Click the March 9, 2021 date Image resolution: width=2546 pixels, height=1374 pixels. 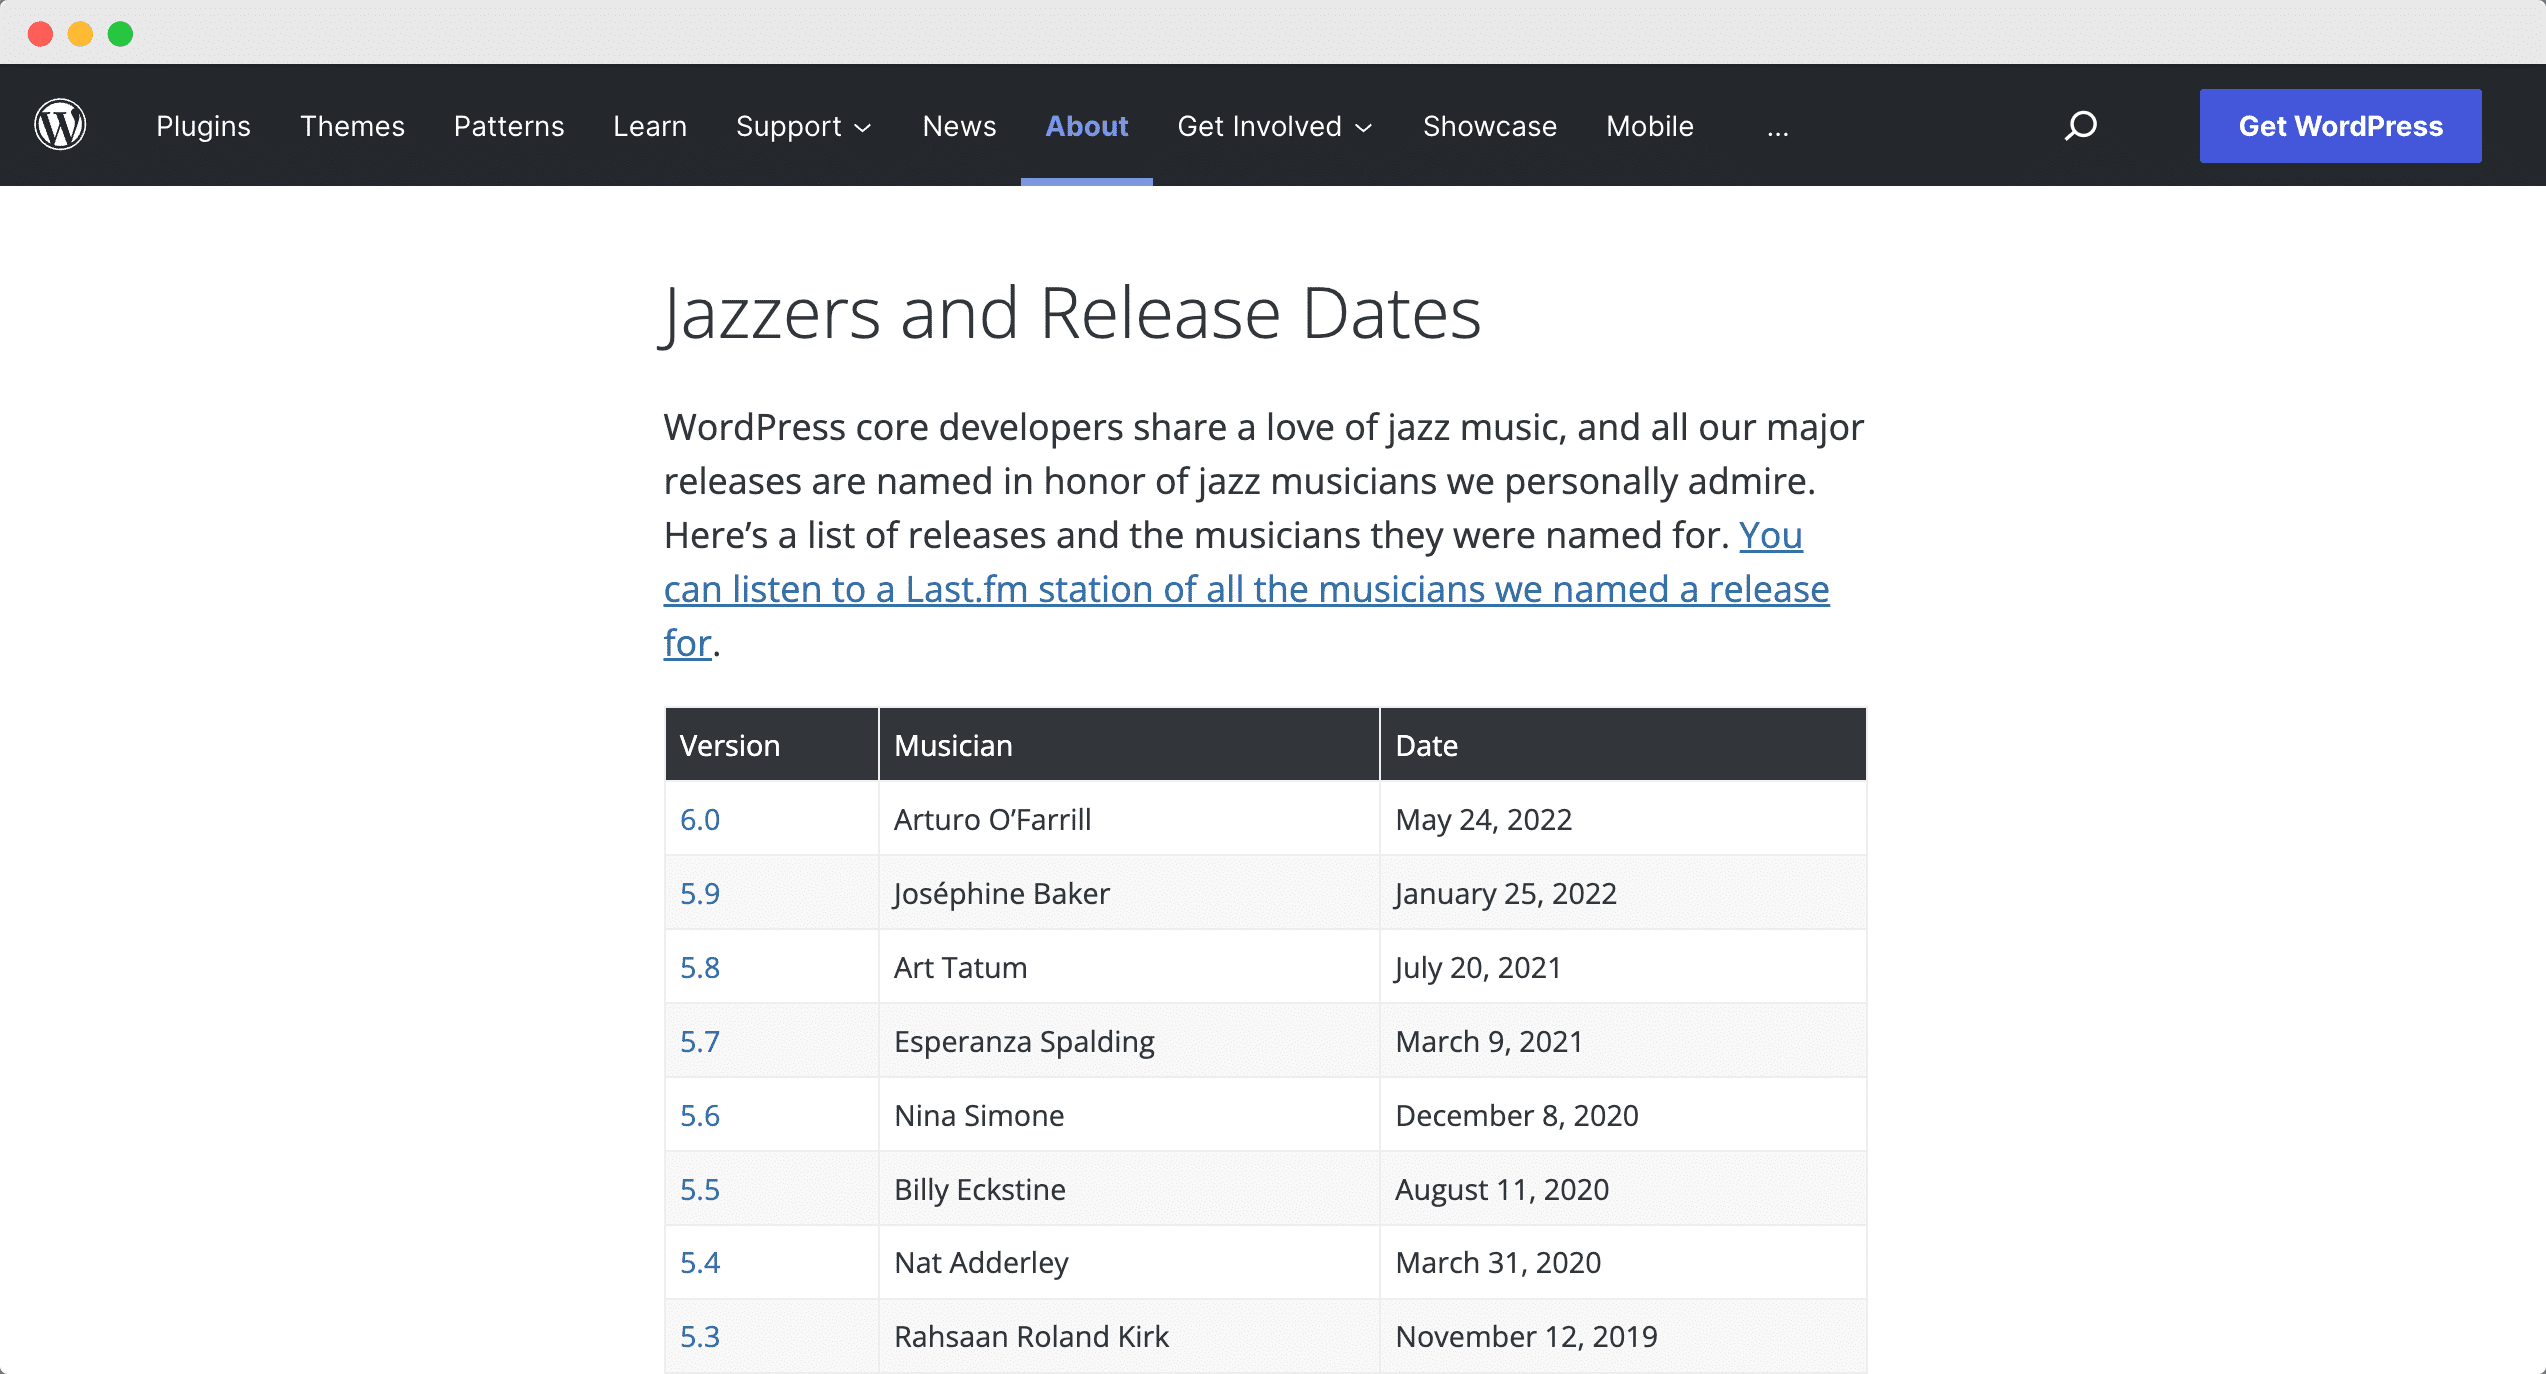click(1489, 1041)
